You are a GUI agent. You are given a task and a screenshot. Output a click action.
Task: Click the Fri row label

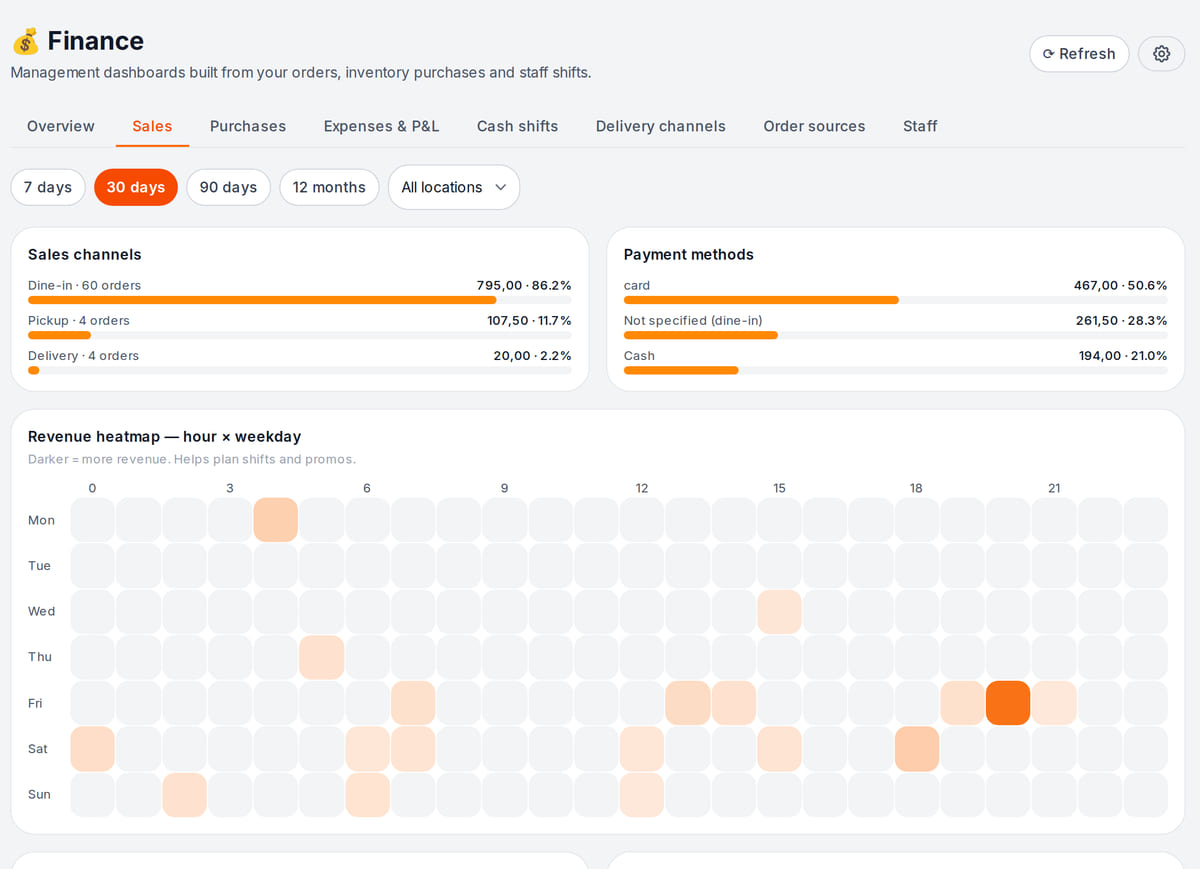click(35, 703)
